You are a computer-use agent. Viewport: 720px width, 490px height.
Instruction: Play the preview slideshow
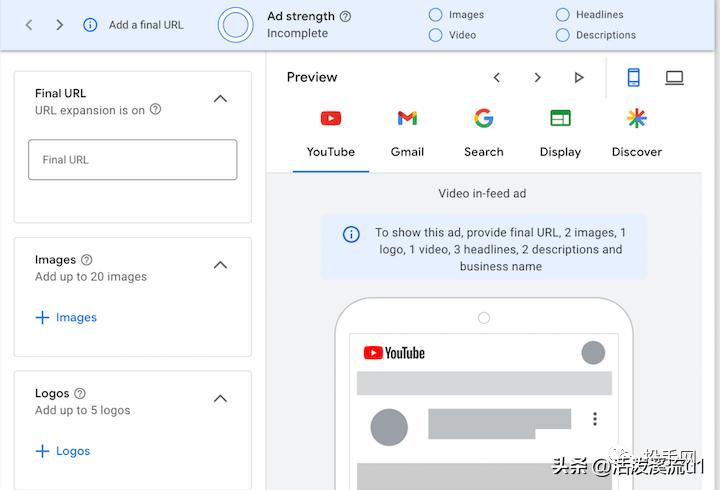tap(579, 77)
